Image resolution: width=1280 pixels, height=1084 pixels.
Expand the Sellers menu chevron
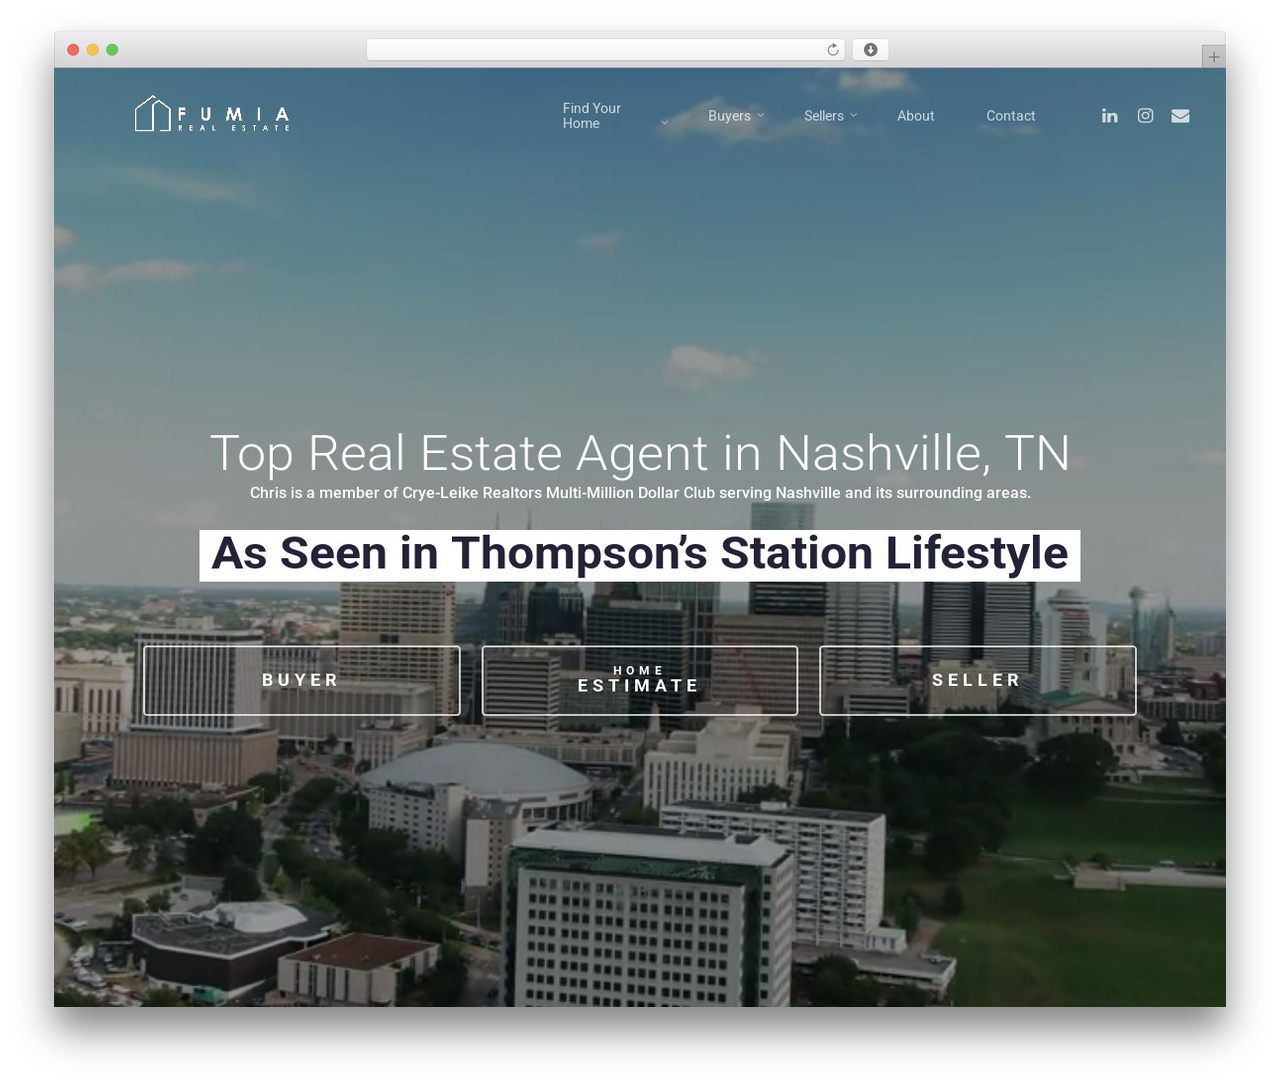853,116
